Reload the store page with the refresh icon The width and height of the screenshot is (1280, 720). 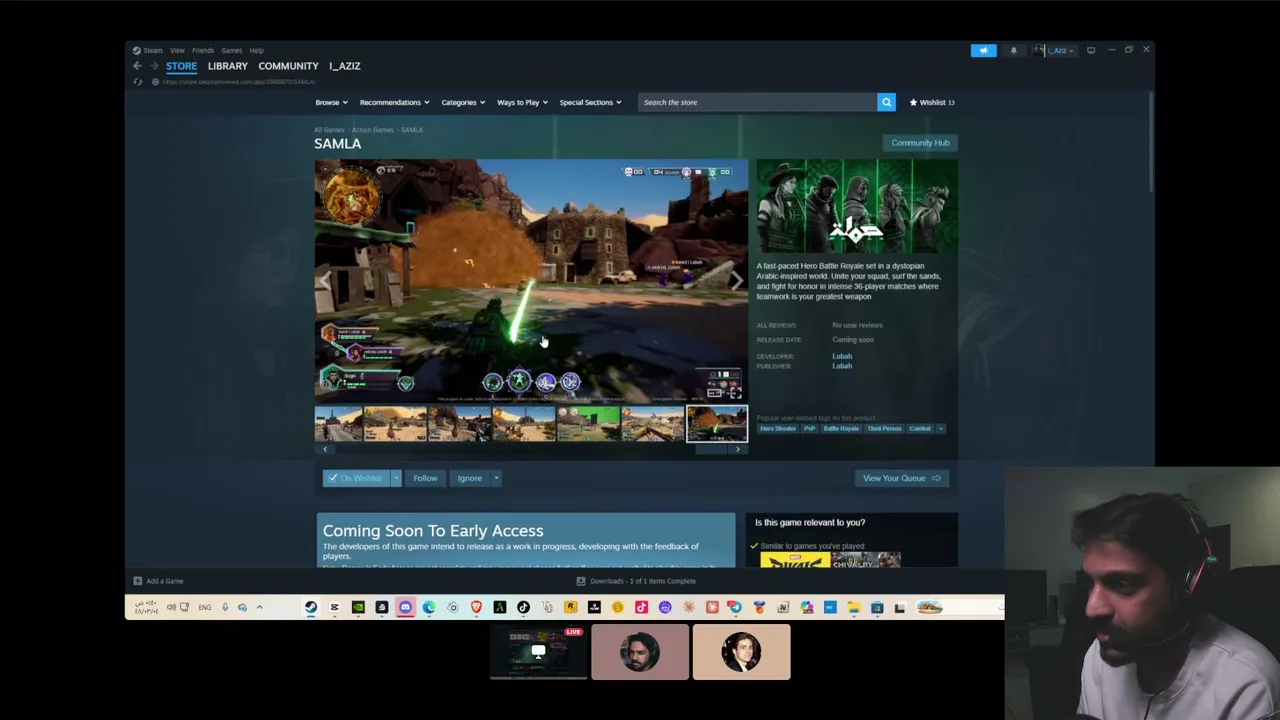pos(138,82)
